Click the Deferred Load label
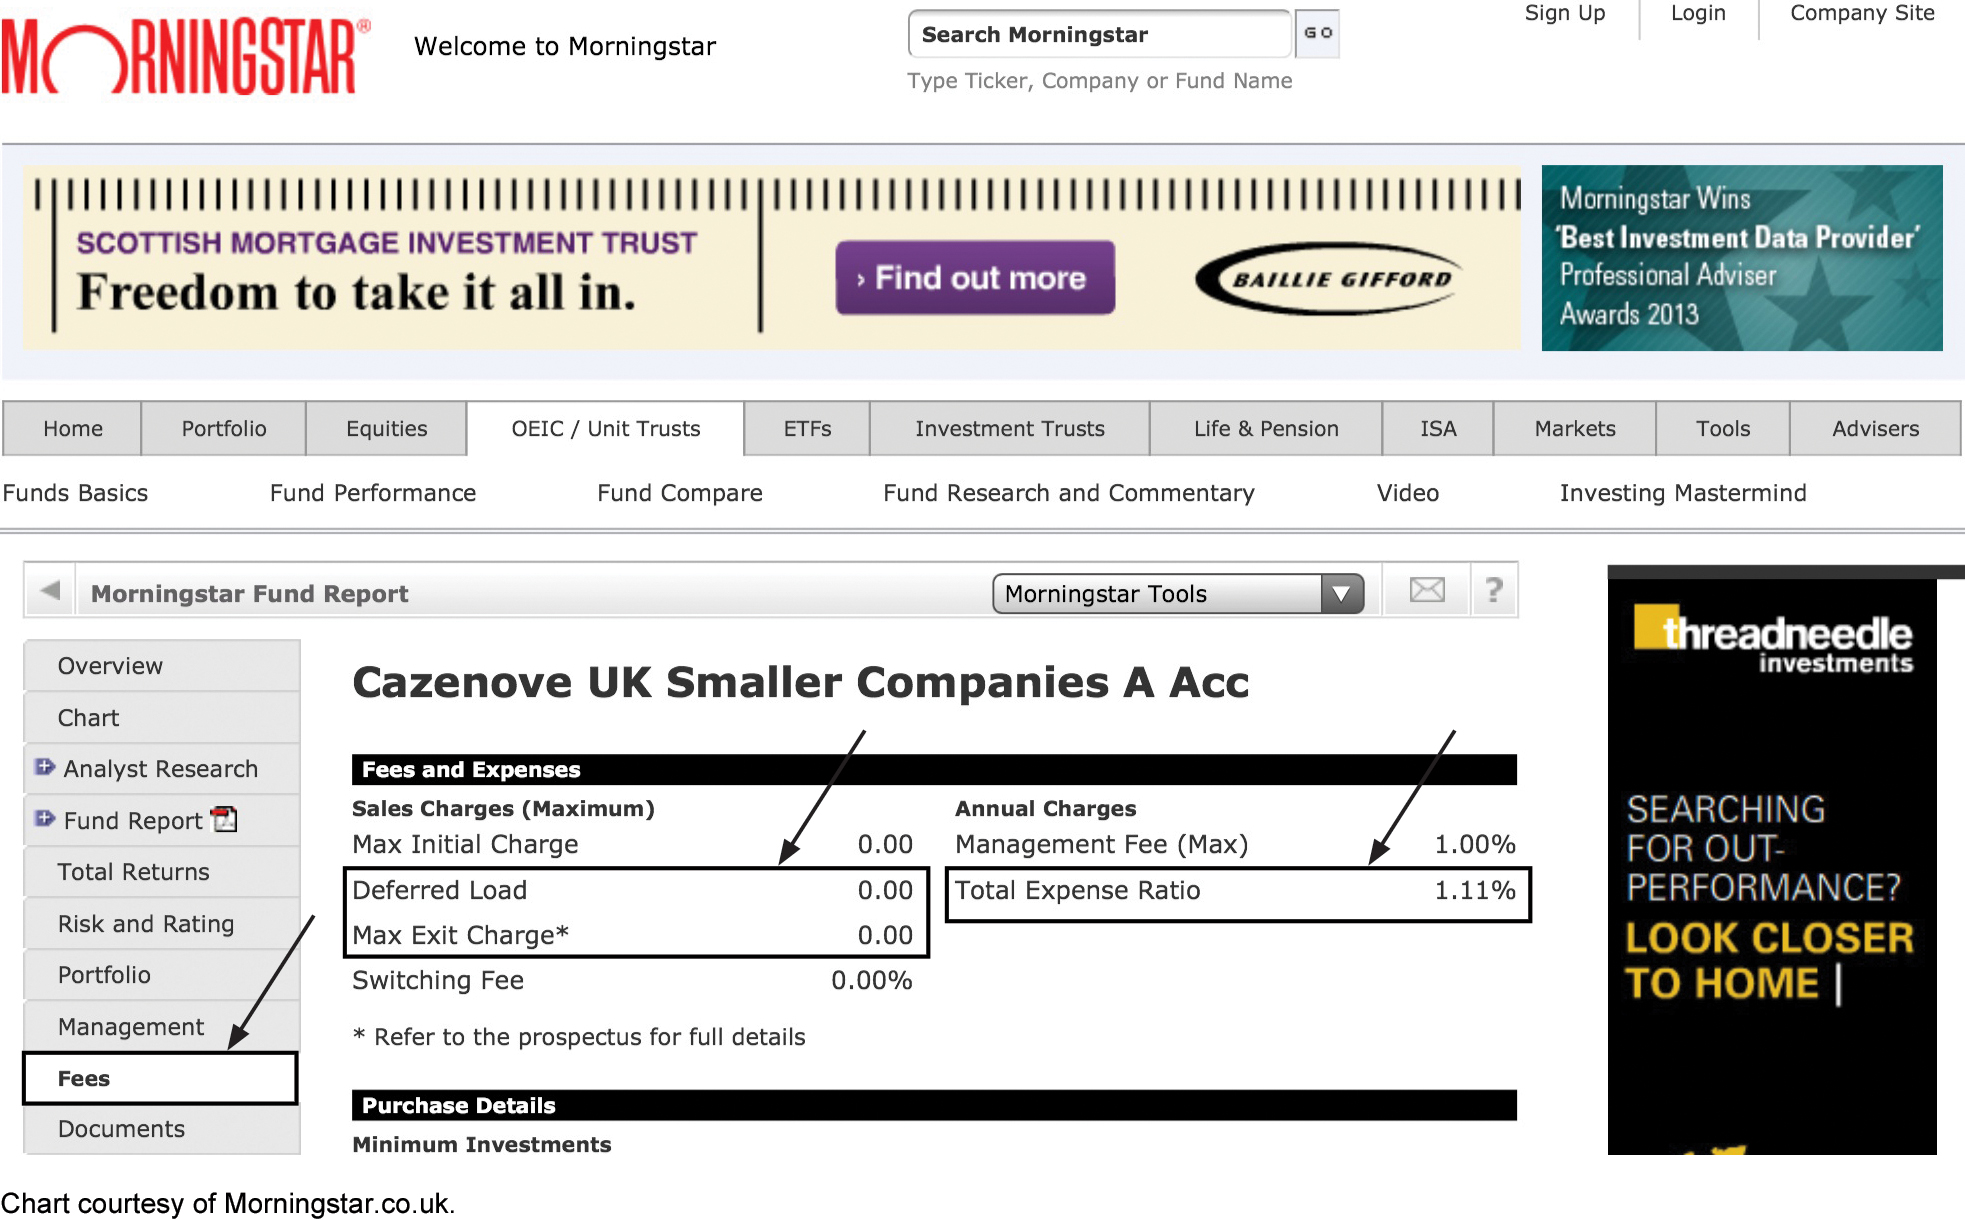This screenshot has width=1965, height=1220. coord(440,891)
